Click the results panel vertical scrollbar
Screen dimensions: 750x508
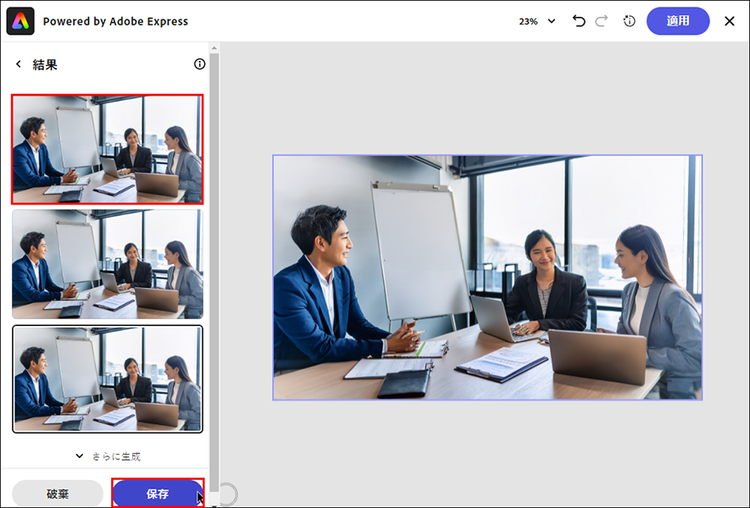[x=213, y=250]
